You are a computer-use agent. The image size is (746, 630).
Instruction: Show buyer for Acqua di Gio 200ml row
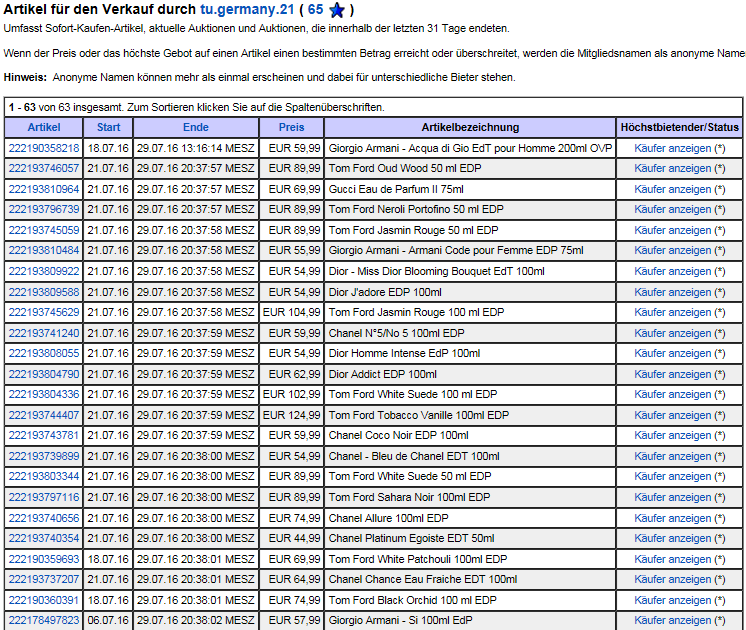672,148
